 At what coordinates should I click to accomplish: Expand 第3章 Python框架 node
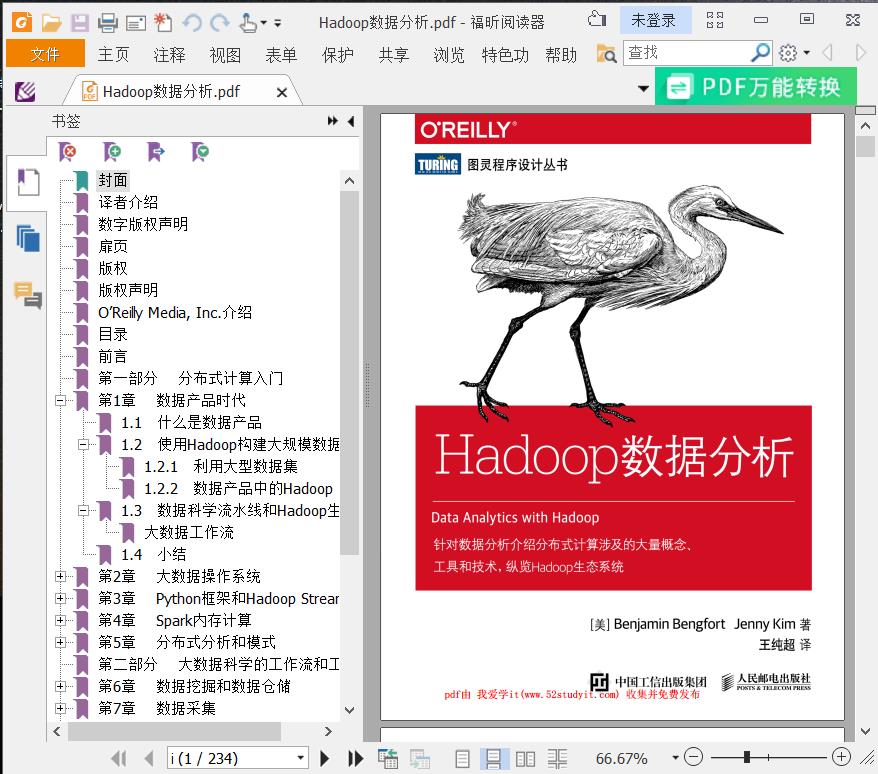click(x=60, y=599)
